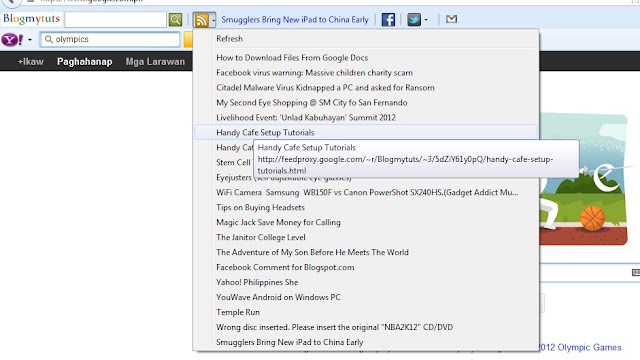
Task: Open the orange RSS feed icon
Action: (202, 20)
